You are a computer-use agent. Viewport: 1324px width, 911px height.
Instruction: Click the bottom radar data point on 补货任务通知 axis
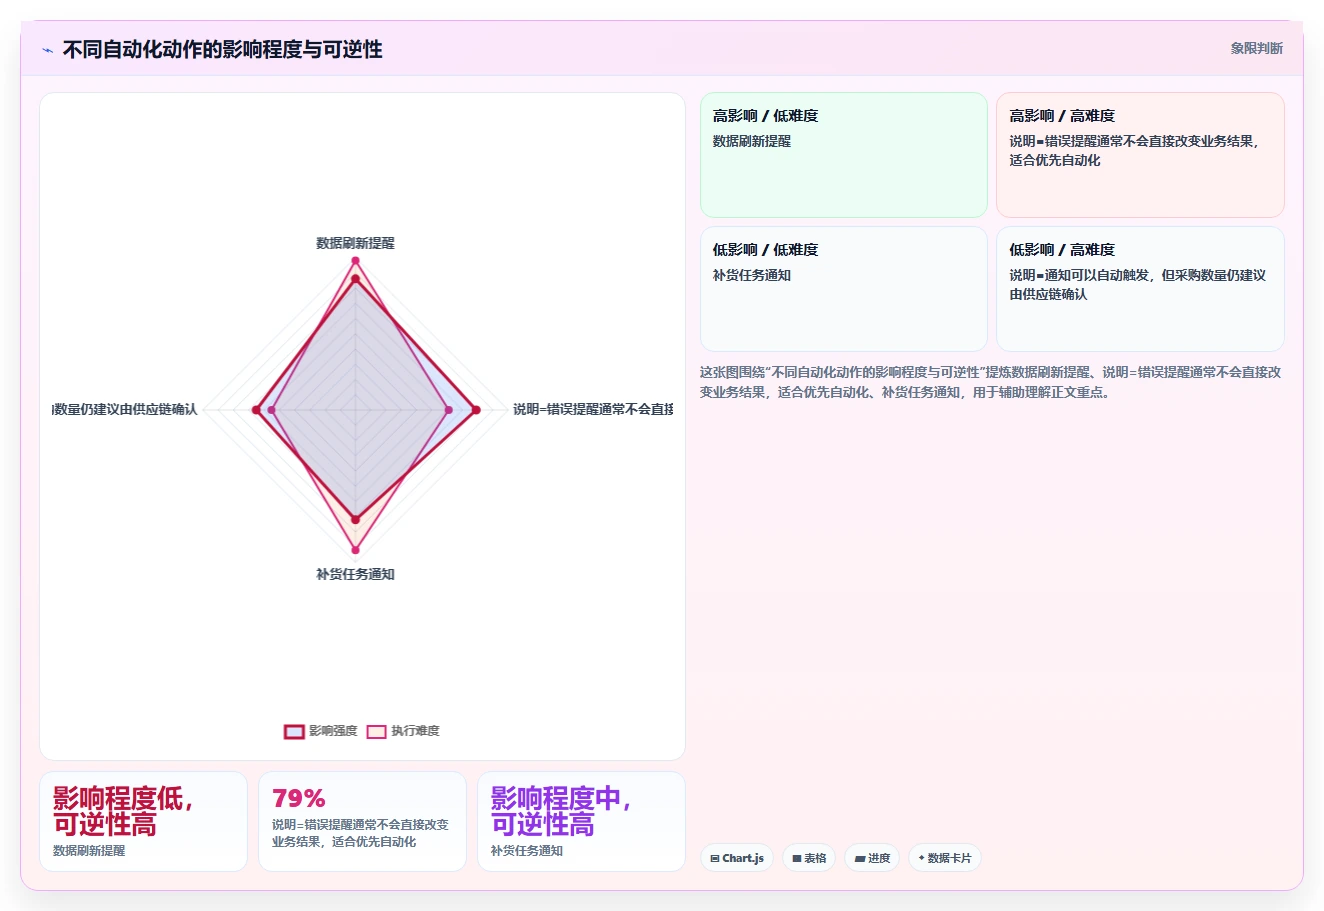pyautogui.click(x=355, y=550)
